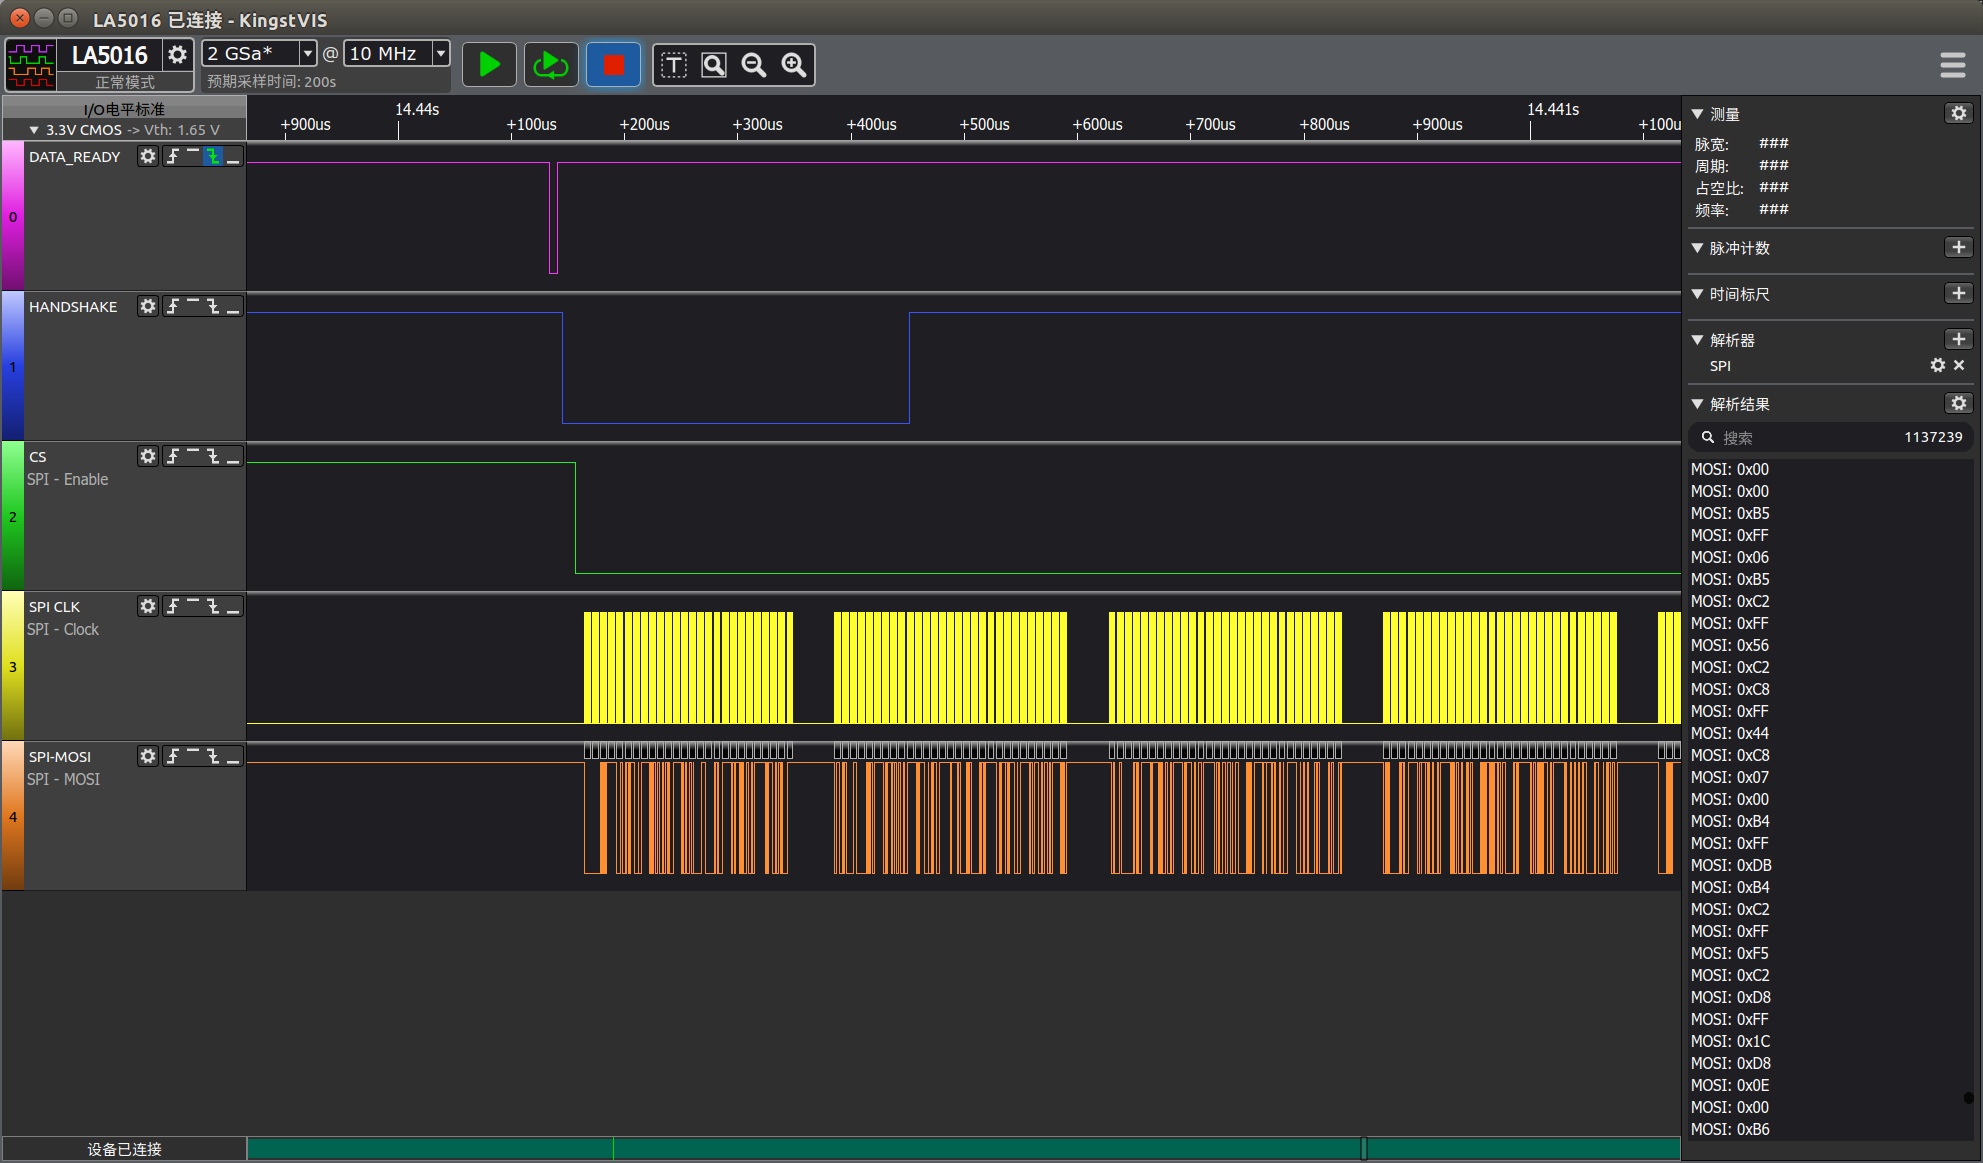
Task: Add a new protocol analyzer
Action: [x=1959, y=339]
